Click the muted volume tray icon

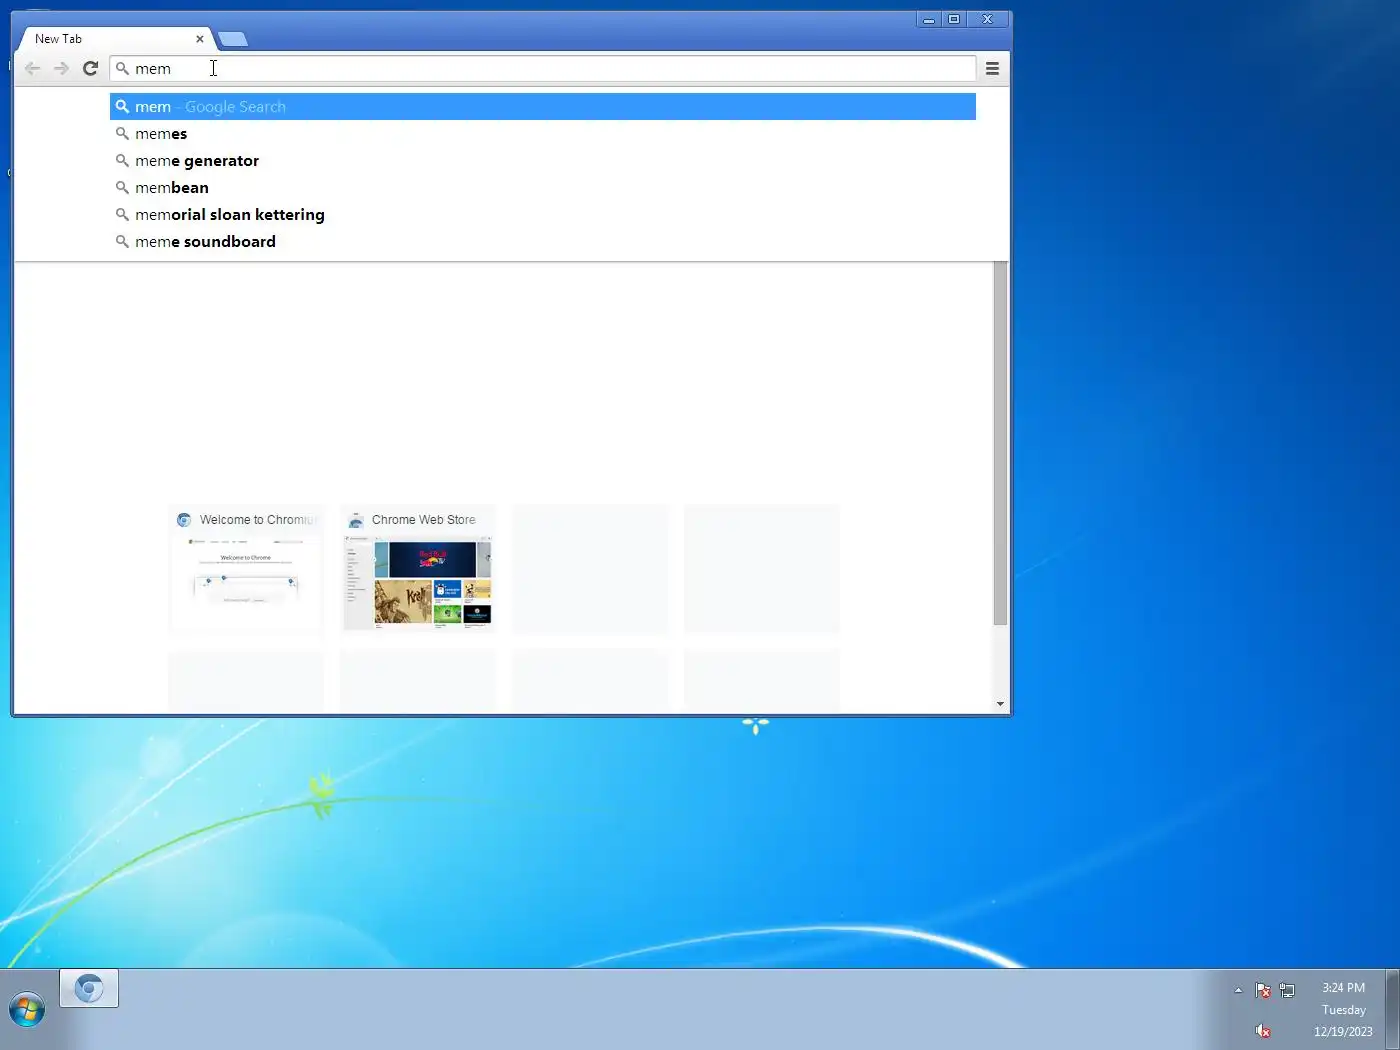[1263, 1031]
